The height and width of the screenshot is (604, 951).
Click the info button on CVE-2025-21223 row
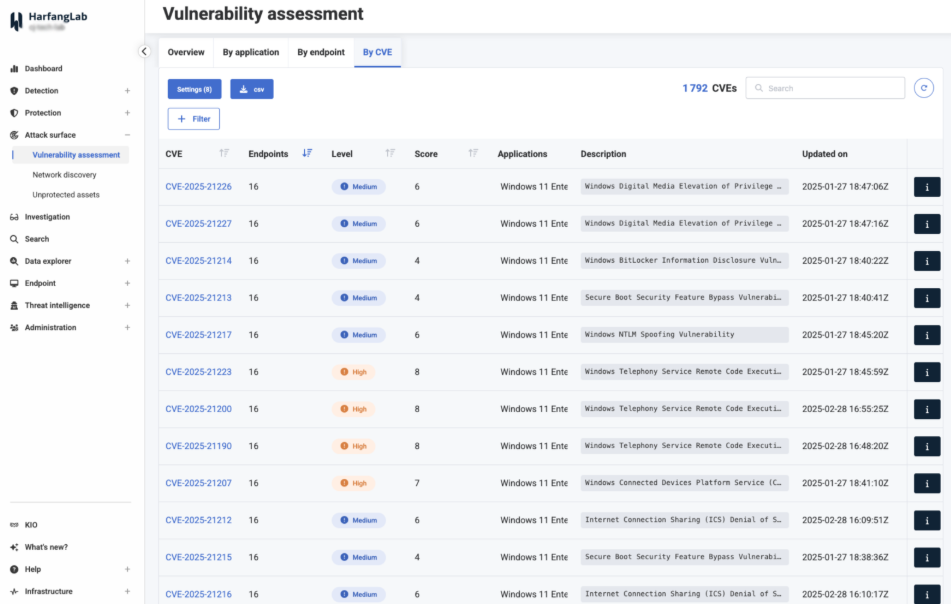pyautogui.click(x=927, y=372)
